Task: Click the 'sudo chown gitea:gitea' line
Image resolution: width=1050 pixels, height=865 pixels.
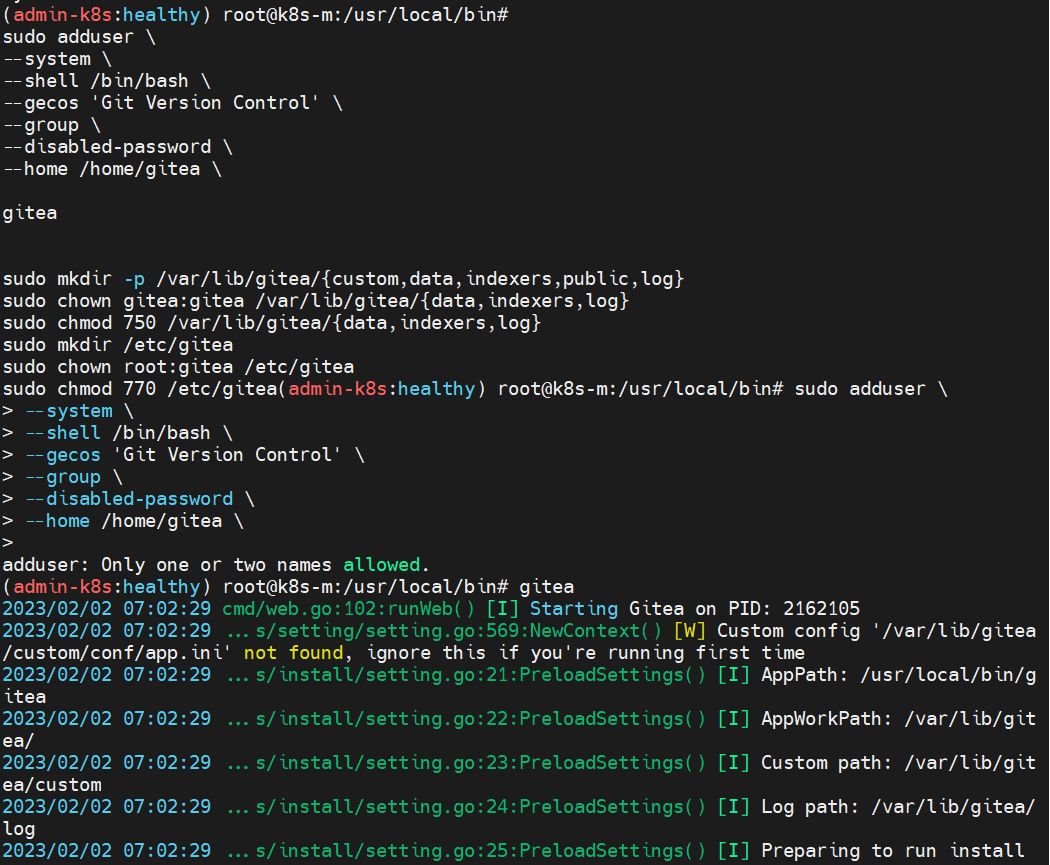Action: coord(315,301)
